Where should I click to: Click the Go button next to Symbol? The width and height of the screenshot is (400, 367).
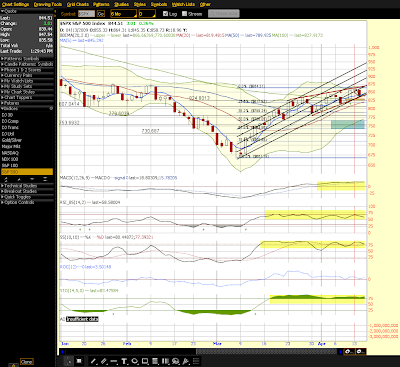click(x=101, y=14)
